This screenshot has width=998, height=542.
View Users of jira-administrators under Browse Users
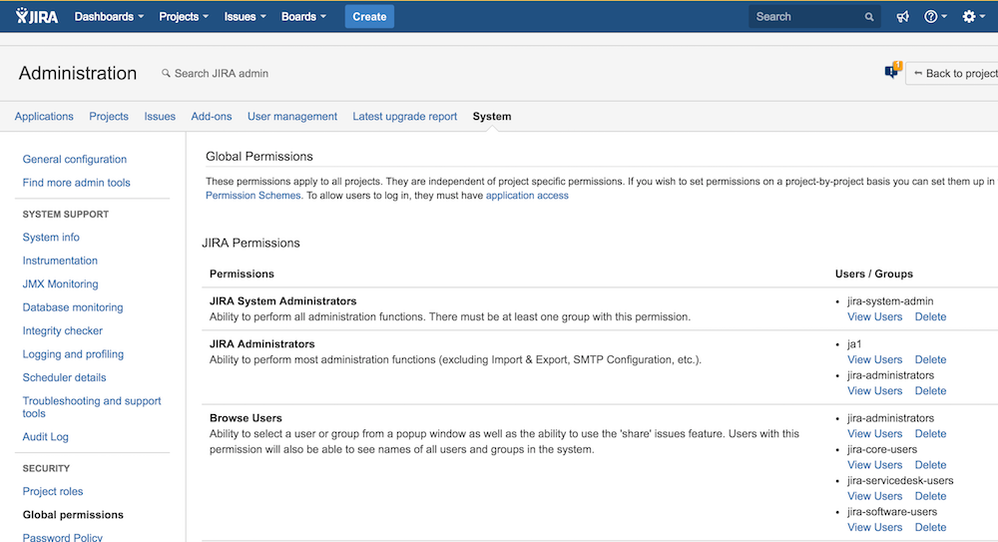pos(875,434)
